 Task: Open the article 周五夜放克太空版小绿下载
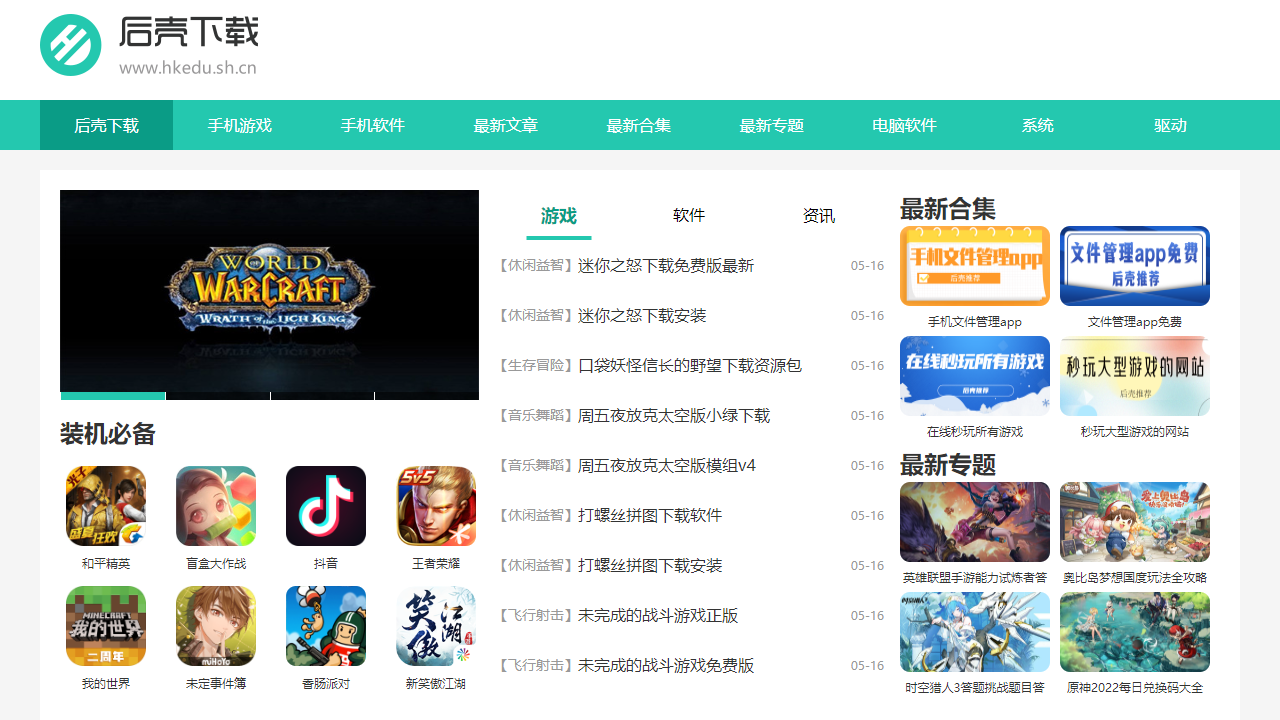pyautogui.click(x=674, y=416)
